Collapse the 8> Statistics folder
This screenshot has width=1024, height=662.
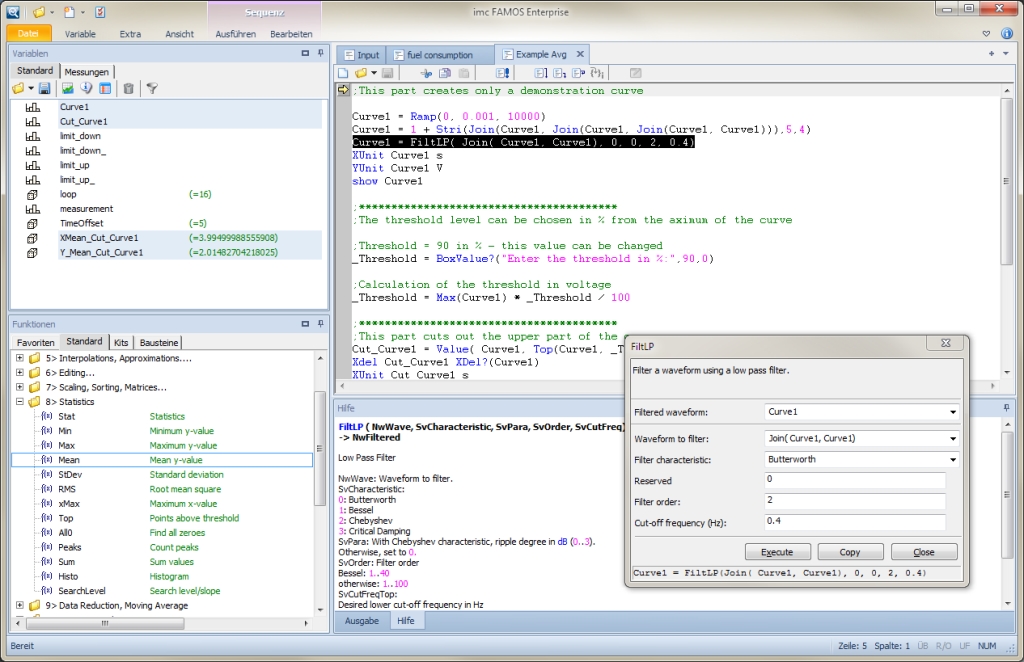pos(20,402)
